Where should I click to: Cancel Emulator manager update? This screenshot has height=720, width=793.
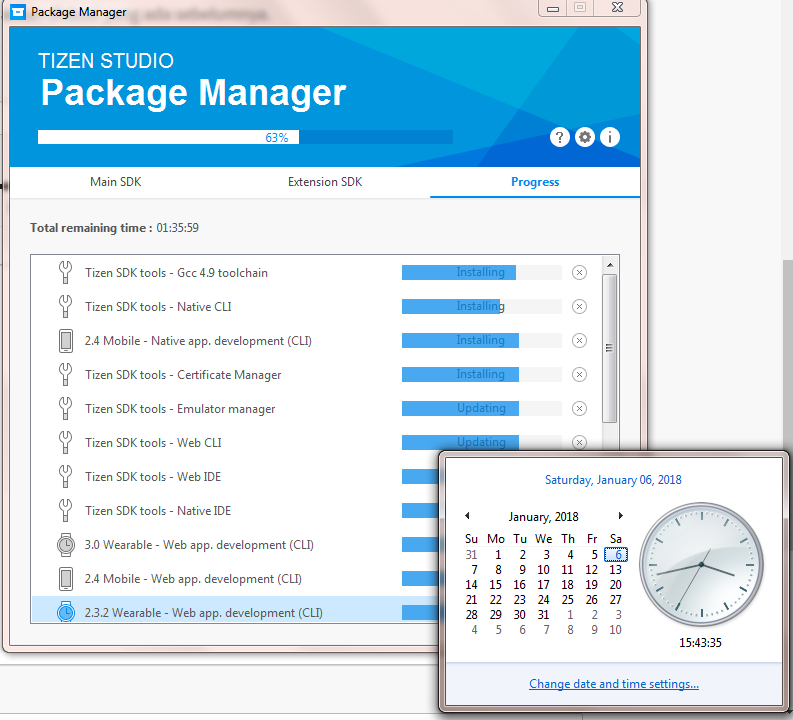pos(579,409)
